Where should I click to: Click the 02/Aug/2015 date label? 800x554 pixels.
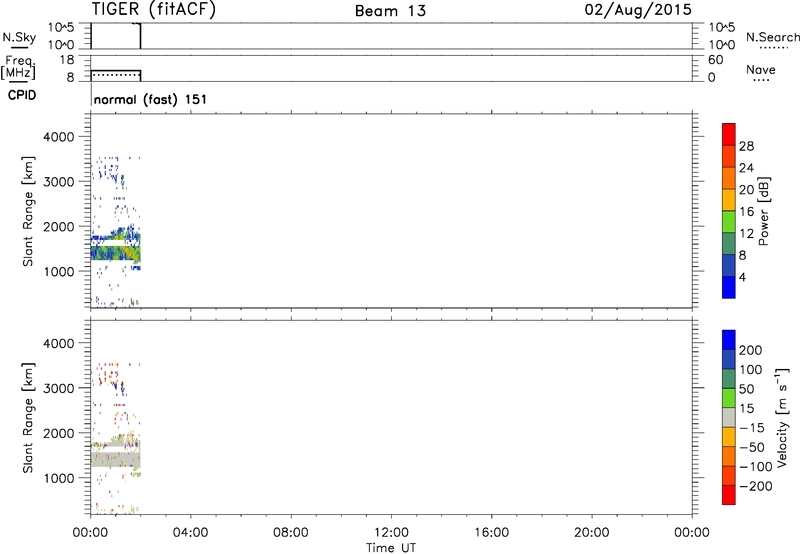click(638, 10)
